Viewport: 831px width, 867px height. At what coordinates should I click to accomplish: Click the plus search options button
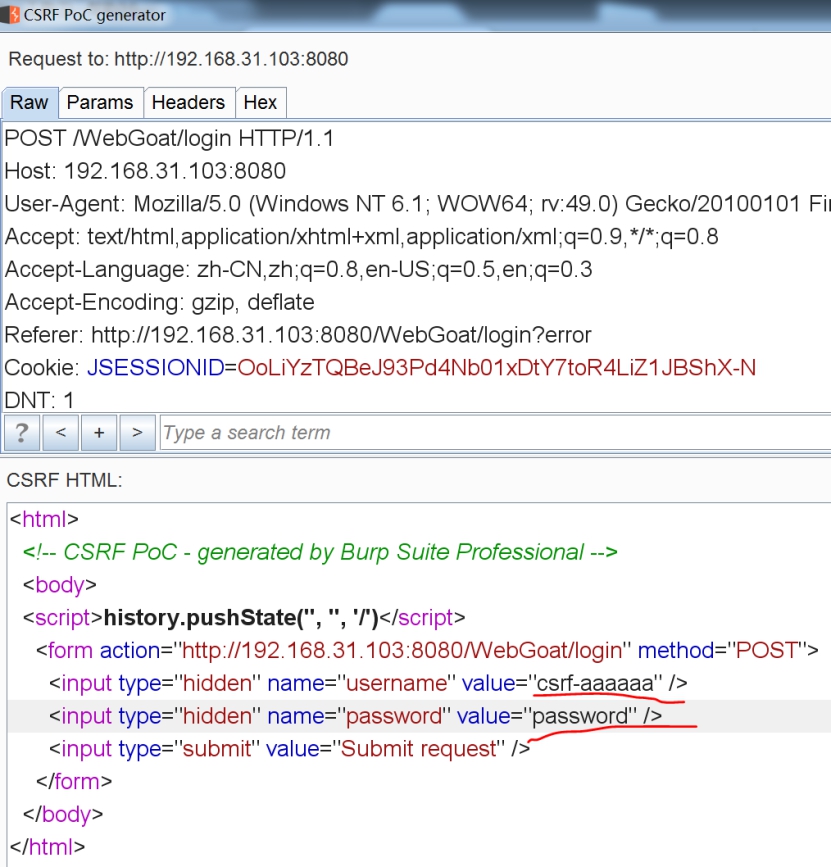[x=99, y=432]
